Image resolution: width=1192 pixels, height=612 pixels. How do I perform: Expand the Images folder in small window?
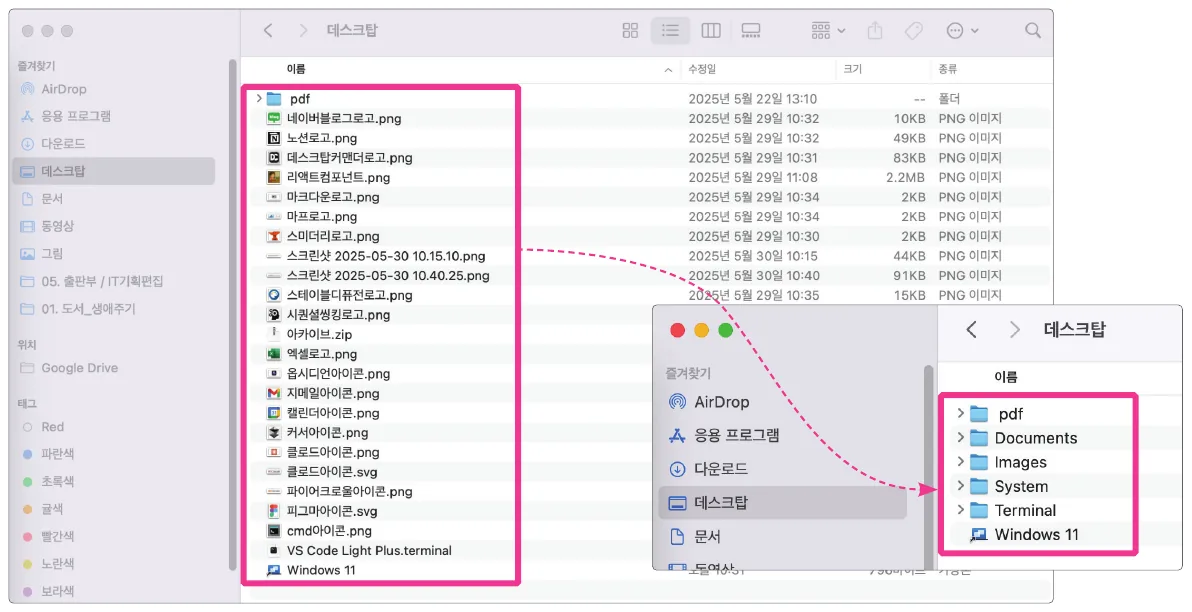pos(960,461)
